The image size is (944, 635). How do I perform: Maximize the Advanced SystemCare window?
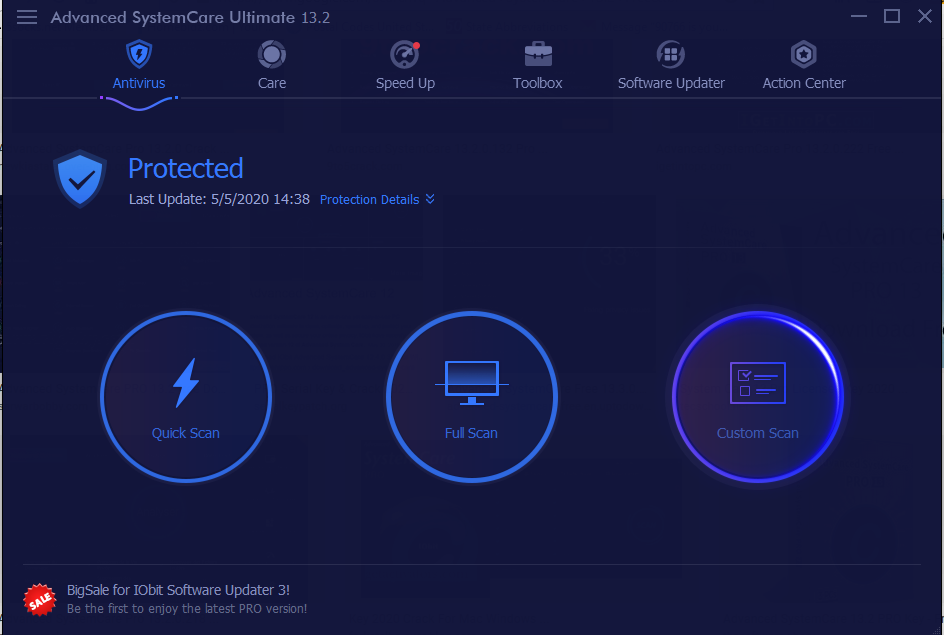(x=892, y=16)
